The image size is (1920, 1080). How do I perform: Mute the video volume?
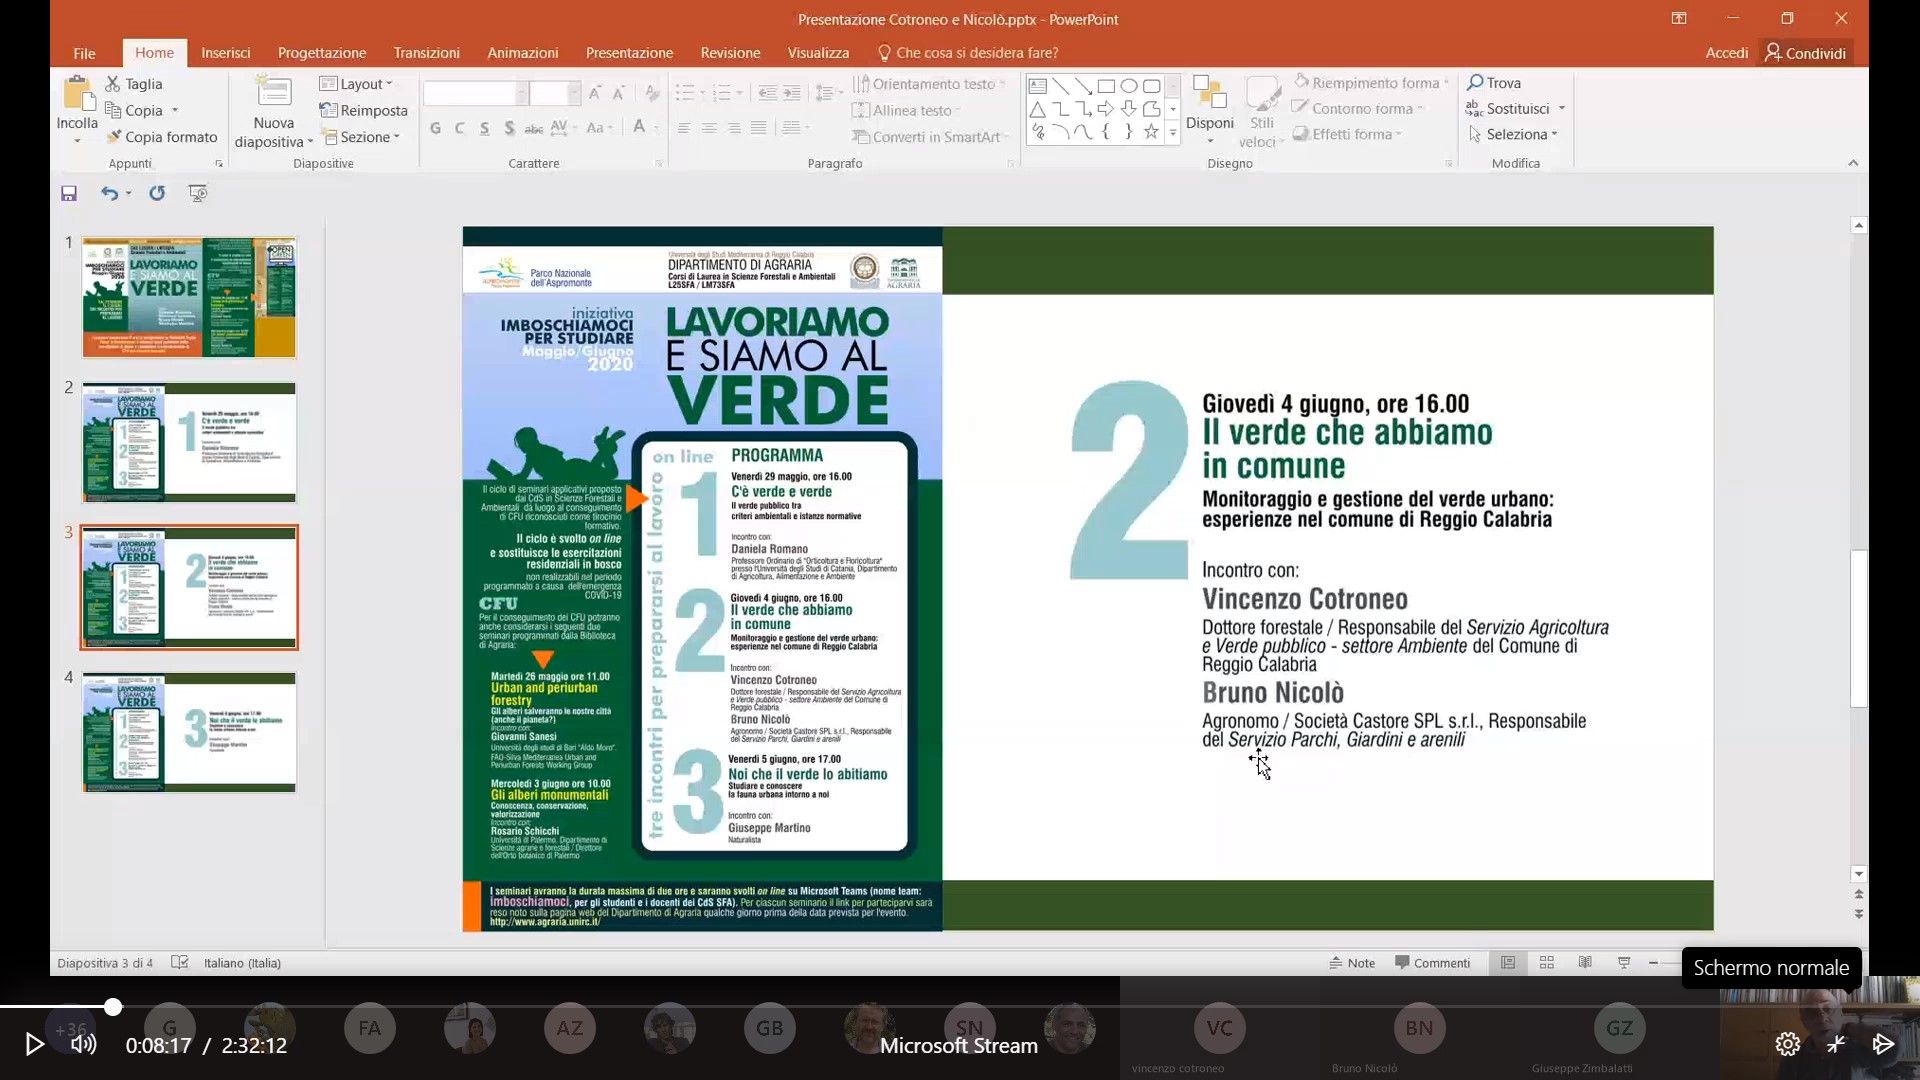pos(84,1045)
